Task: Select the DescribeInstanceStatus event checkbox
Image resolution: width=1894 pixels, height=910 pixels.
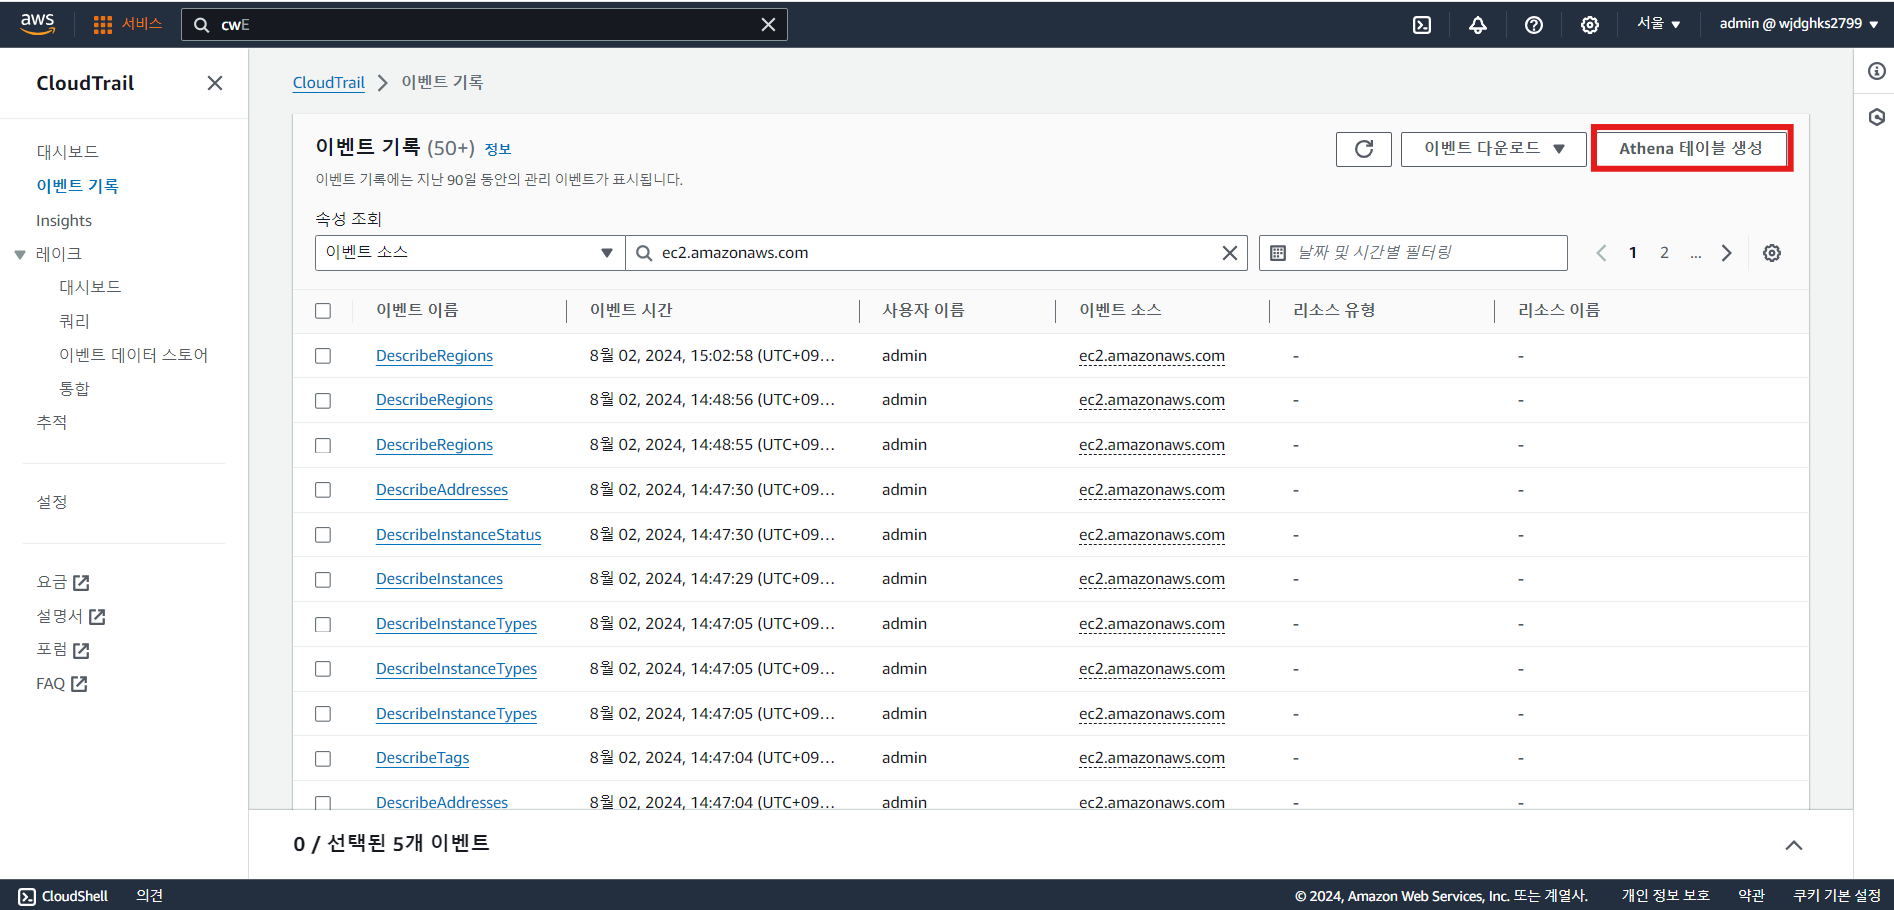Action: pos(323,535)
